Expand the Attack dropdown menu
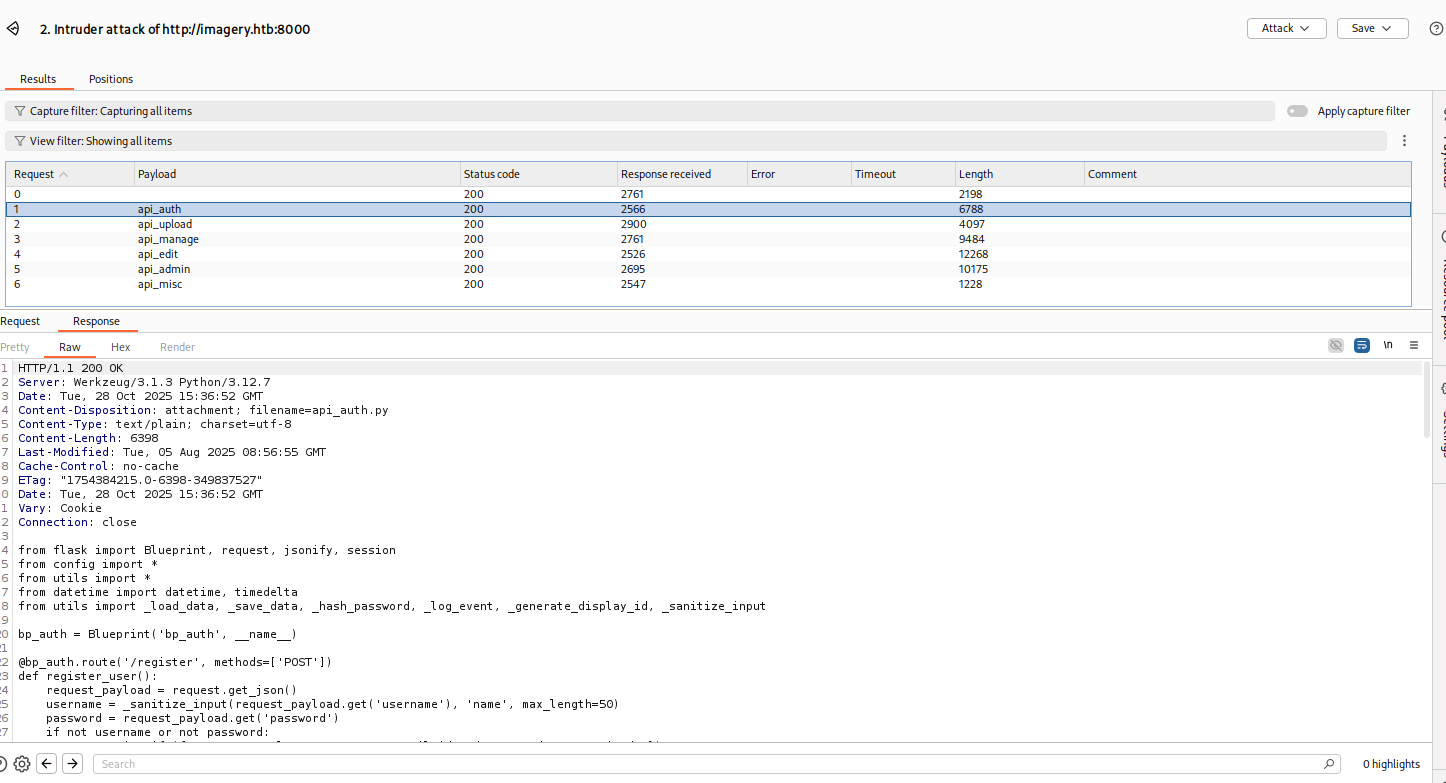This screenshot has width=1446, height=783. [1286, 29]
